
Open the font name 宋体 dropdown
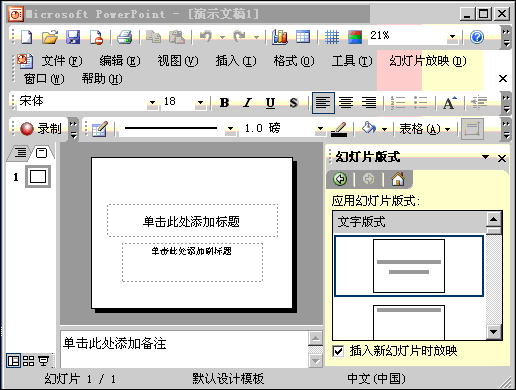pos(152,102)
